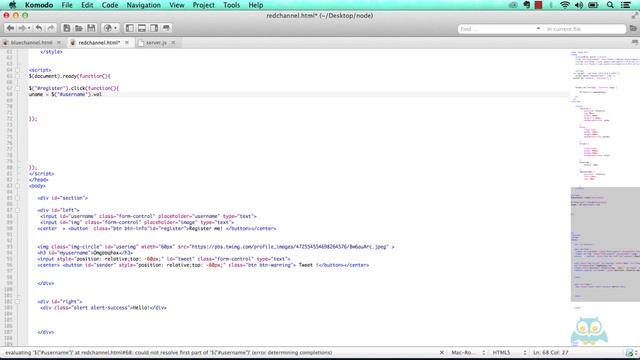The width and height of the screenshot is (640, 360).
Task: Change the Mac-Ro... file encoding dropdown
Action: [468, 352]
